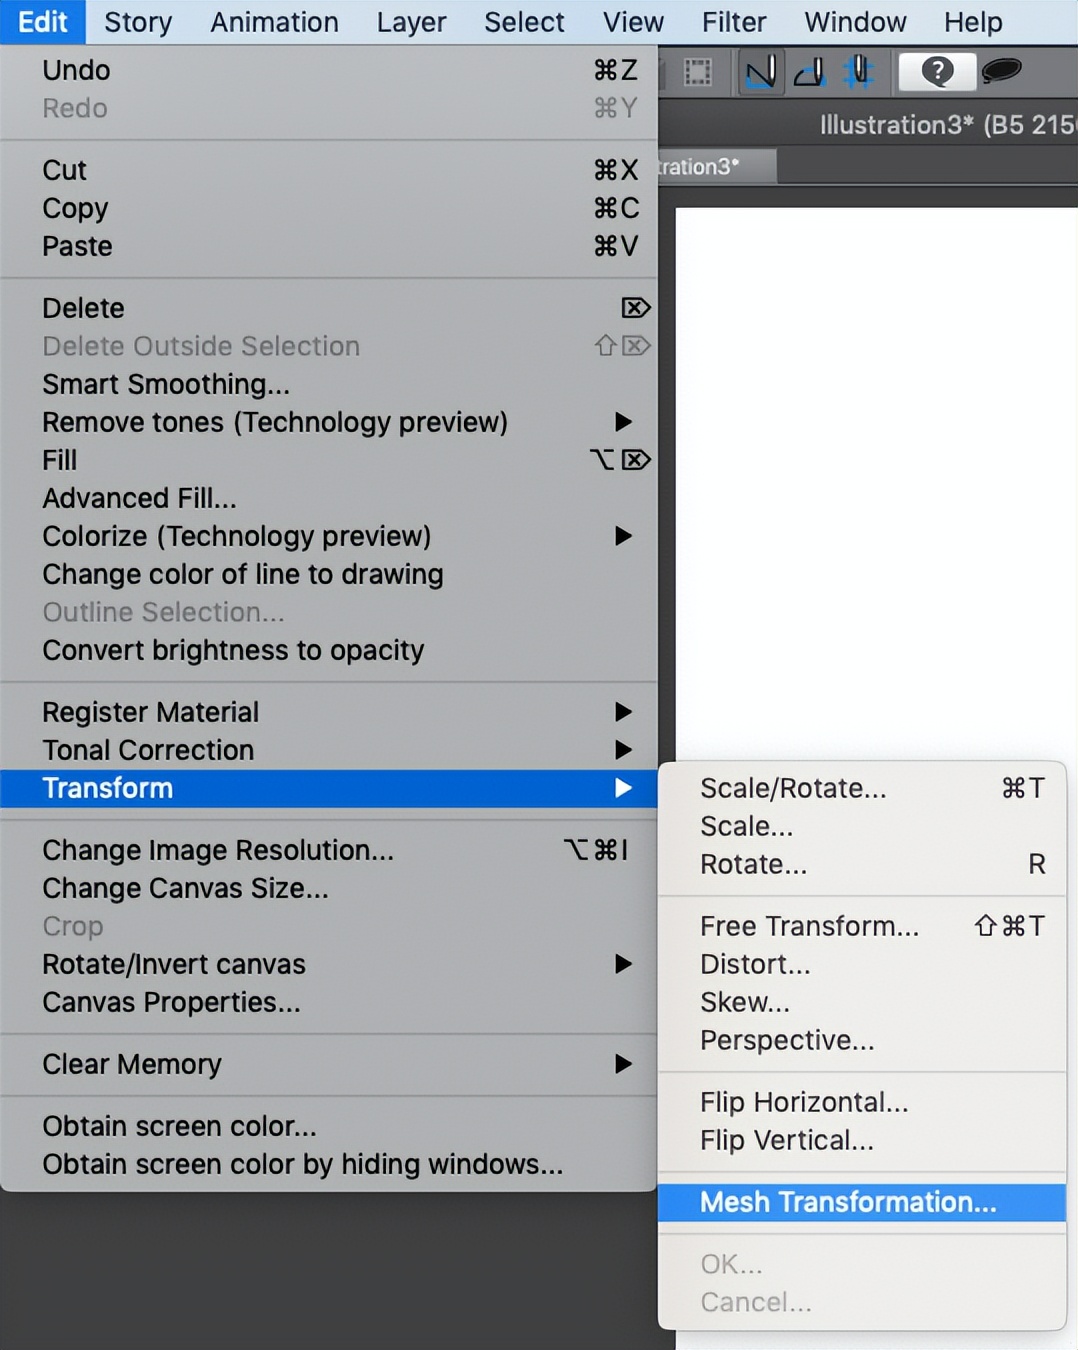Image resolution: width=1078 pixels, height=1350 pixels.
Task: Choose Convert brightness to opacity
Action: click(x=233, y=650)
